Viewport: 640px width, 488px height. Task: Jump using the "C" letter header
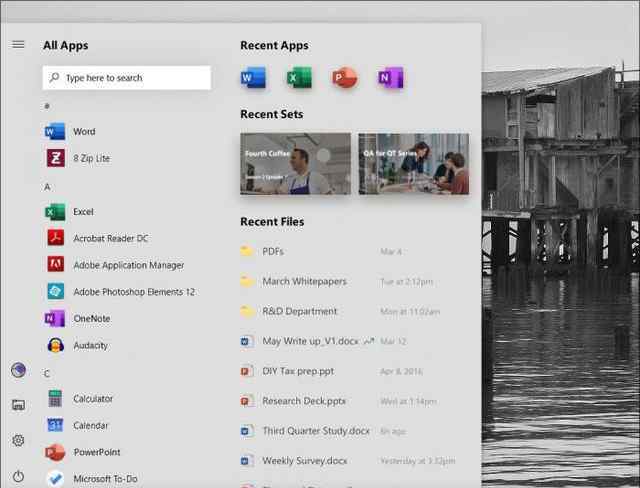coord(47,373)
